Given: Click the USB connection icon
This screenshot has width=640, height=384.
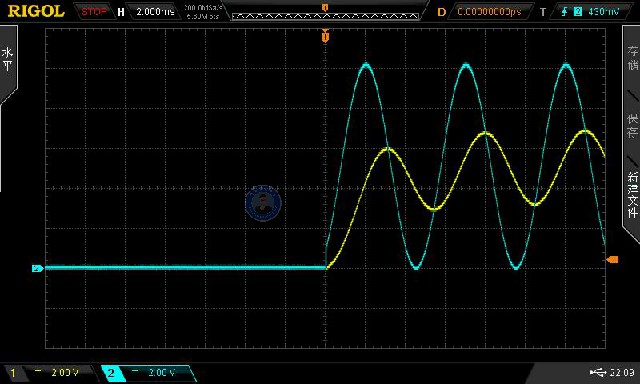Looking at the screenshot, I should pos(598,372).
